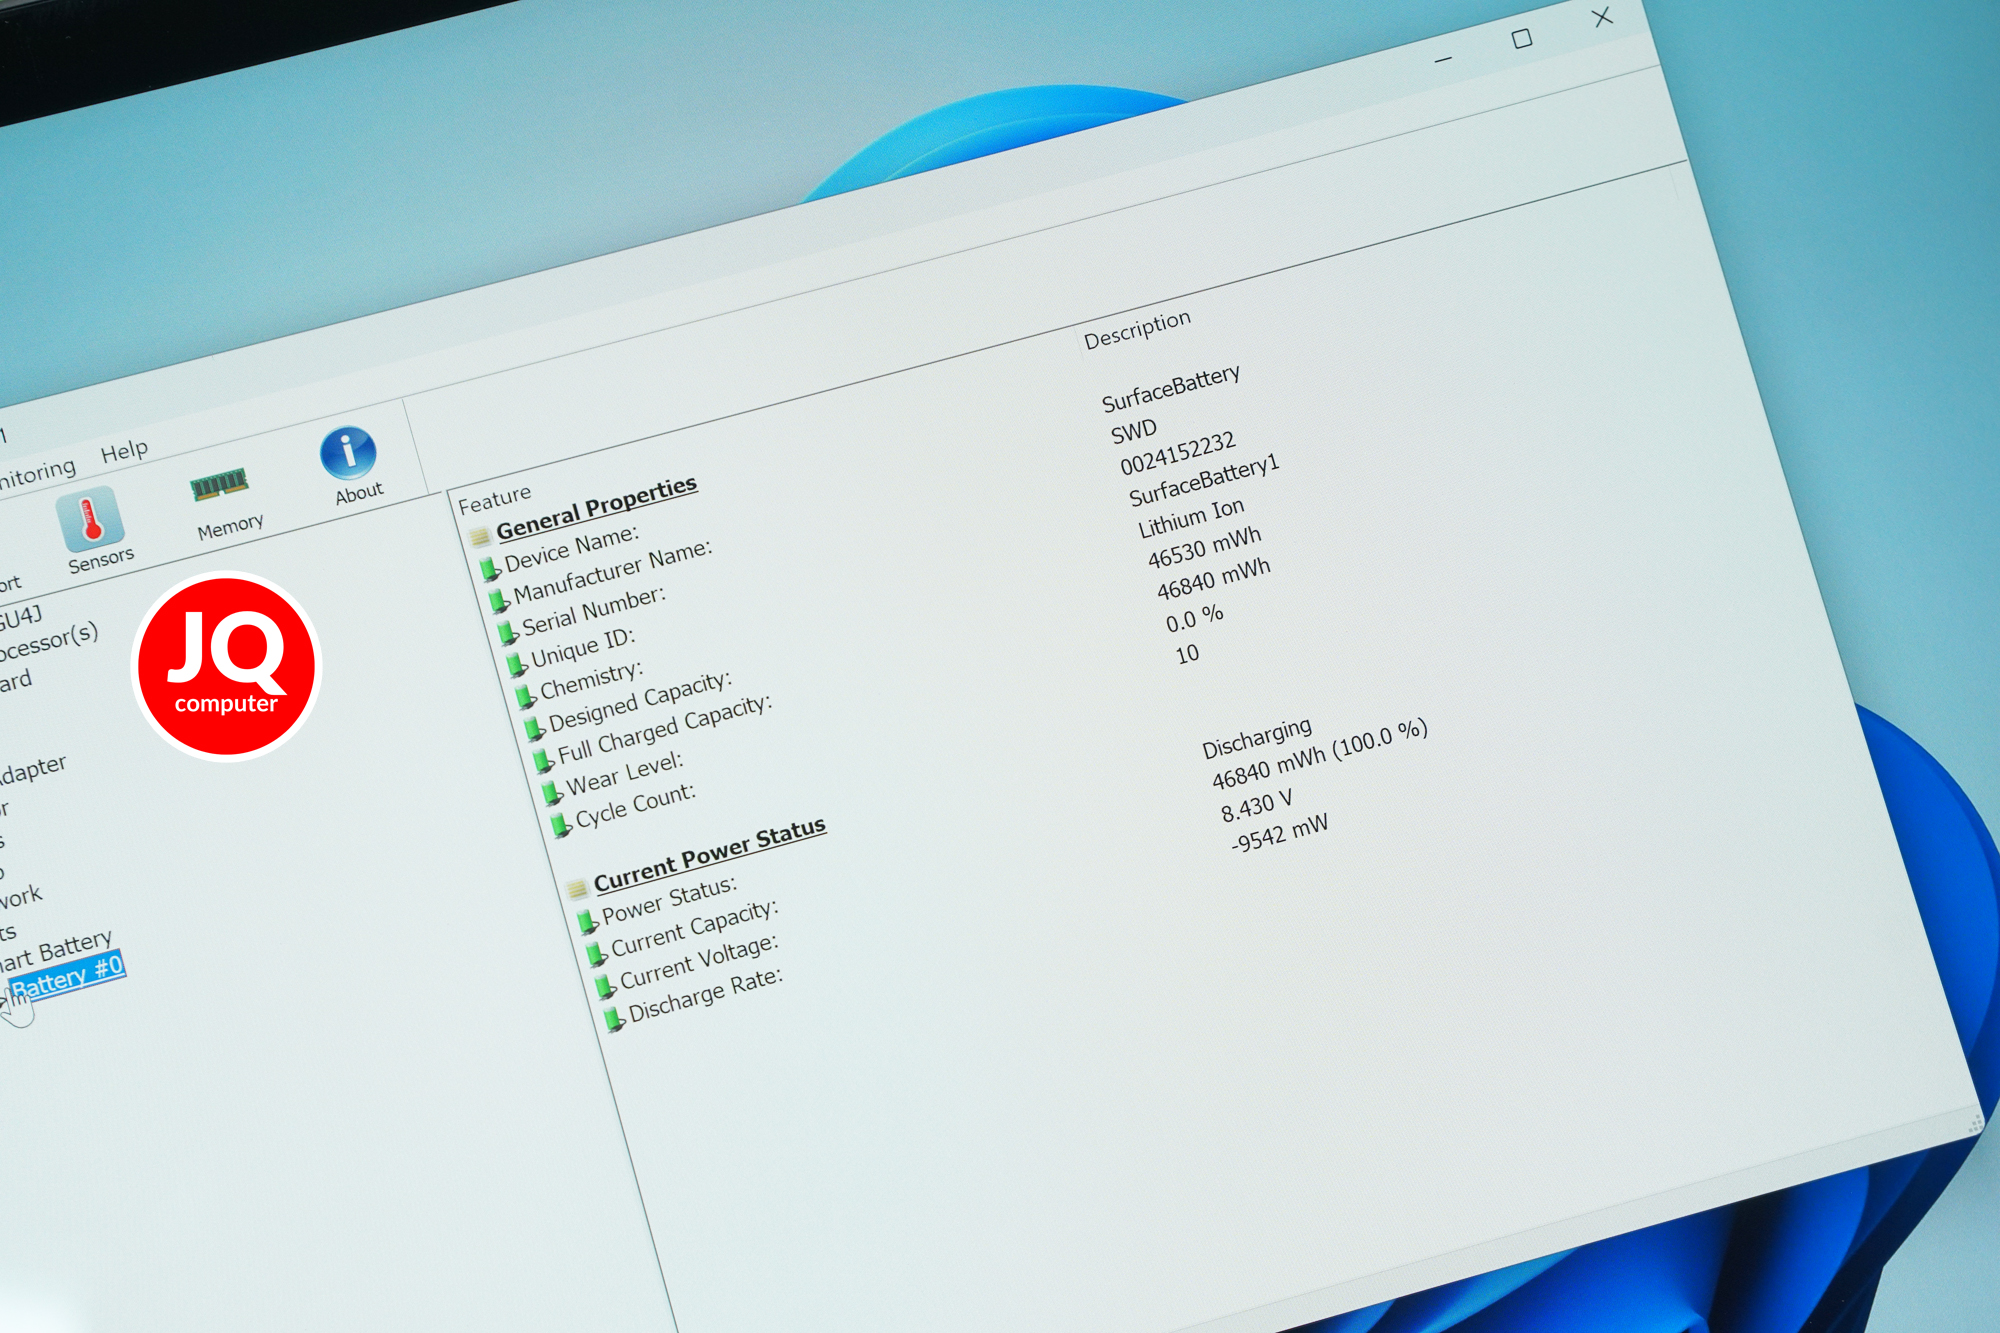Image resolution: width=2000 pixels, height=1333 pixels.
Task: Click the 46840 mWh (100.0 %) value
Action: pos(1319,753)
